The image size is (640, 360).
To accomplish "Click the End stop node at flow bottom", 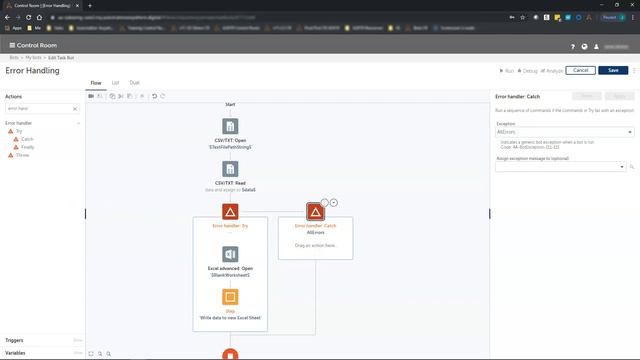I will click(230, 354).
